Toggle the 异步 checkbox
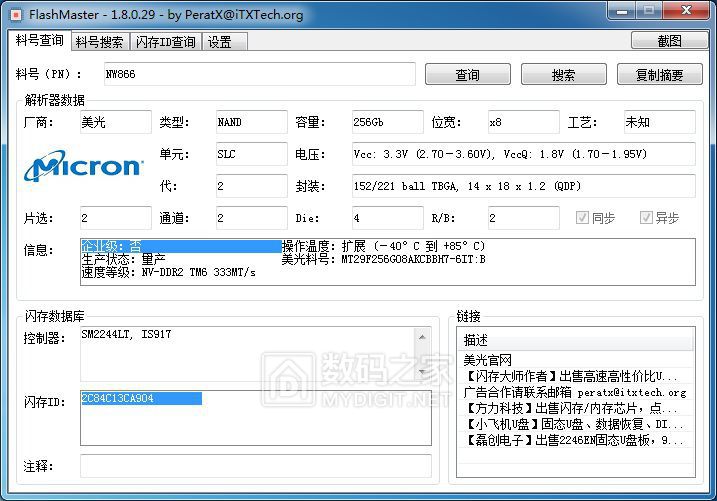This screenshot has width=717, height=501. point(646,218)
